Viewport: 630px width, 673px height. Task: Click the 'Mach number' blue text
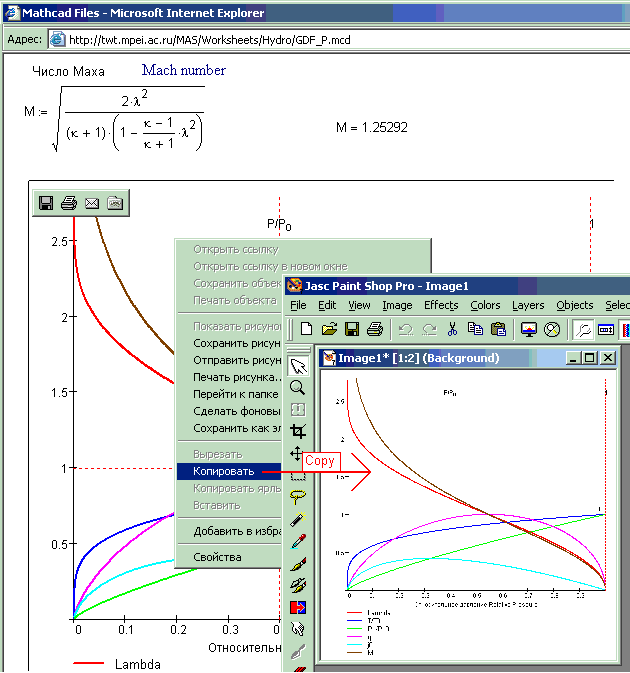tap(184, 70)
